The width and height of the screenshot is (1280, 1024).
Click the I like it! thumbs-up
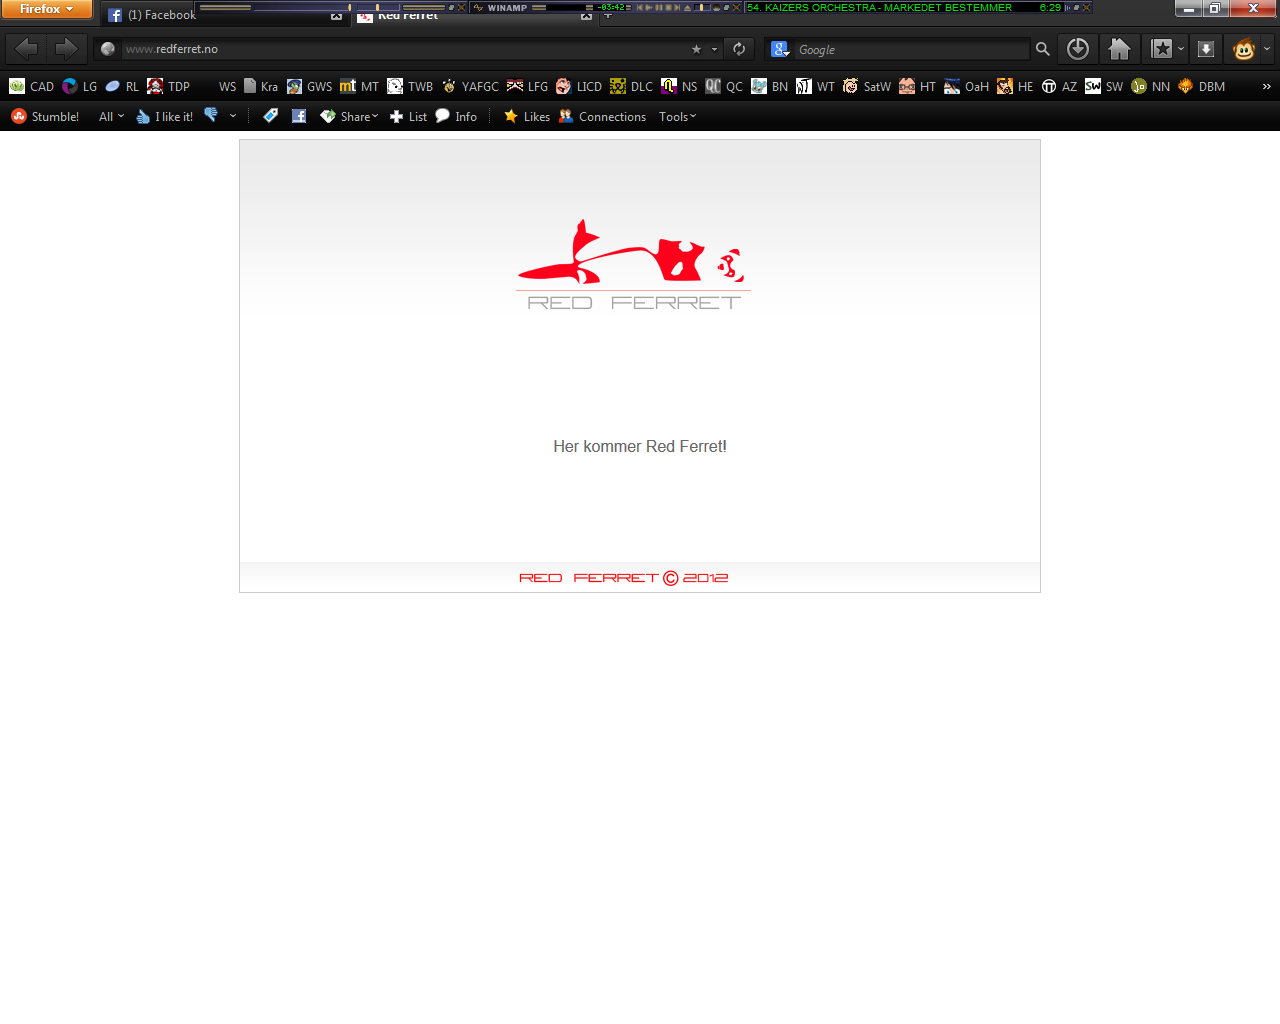coord(165,117)
